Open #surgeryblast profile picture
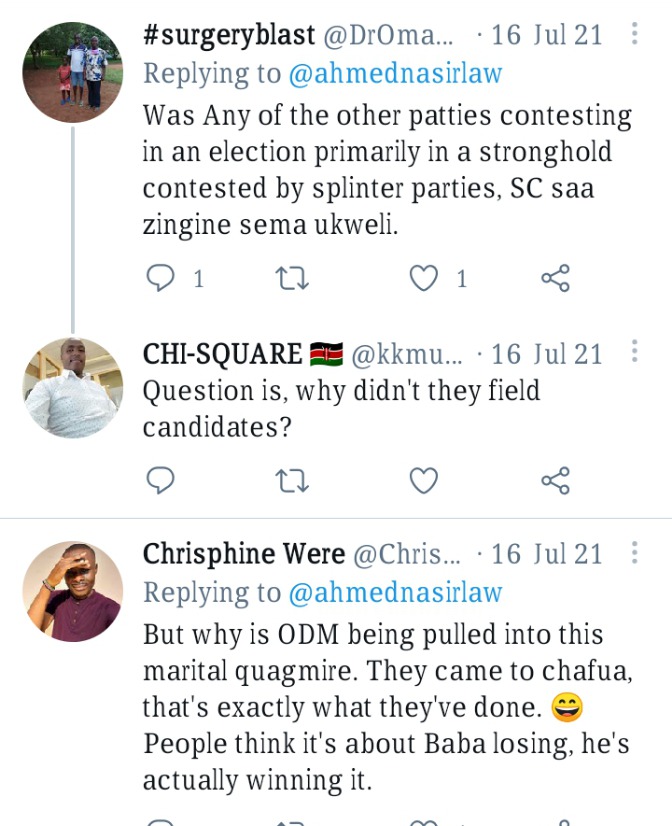The image size is (672, 826). coord(72,72)
